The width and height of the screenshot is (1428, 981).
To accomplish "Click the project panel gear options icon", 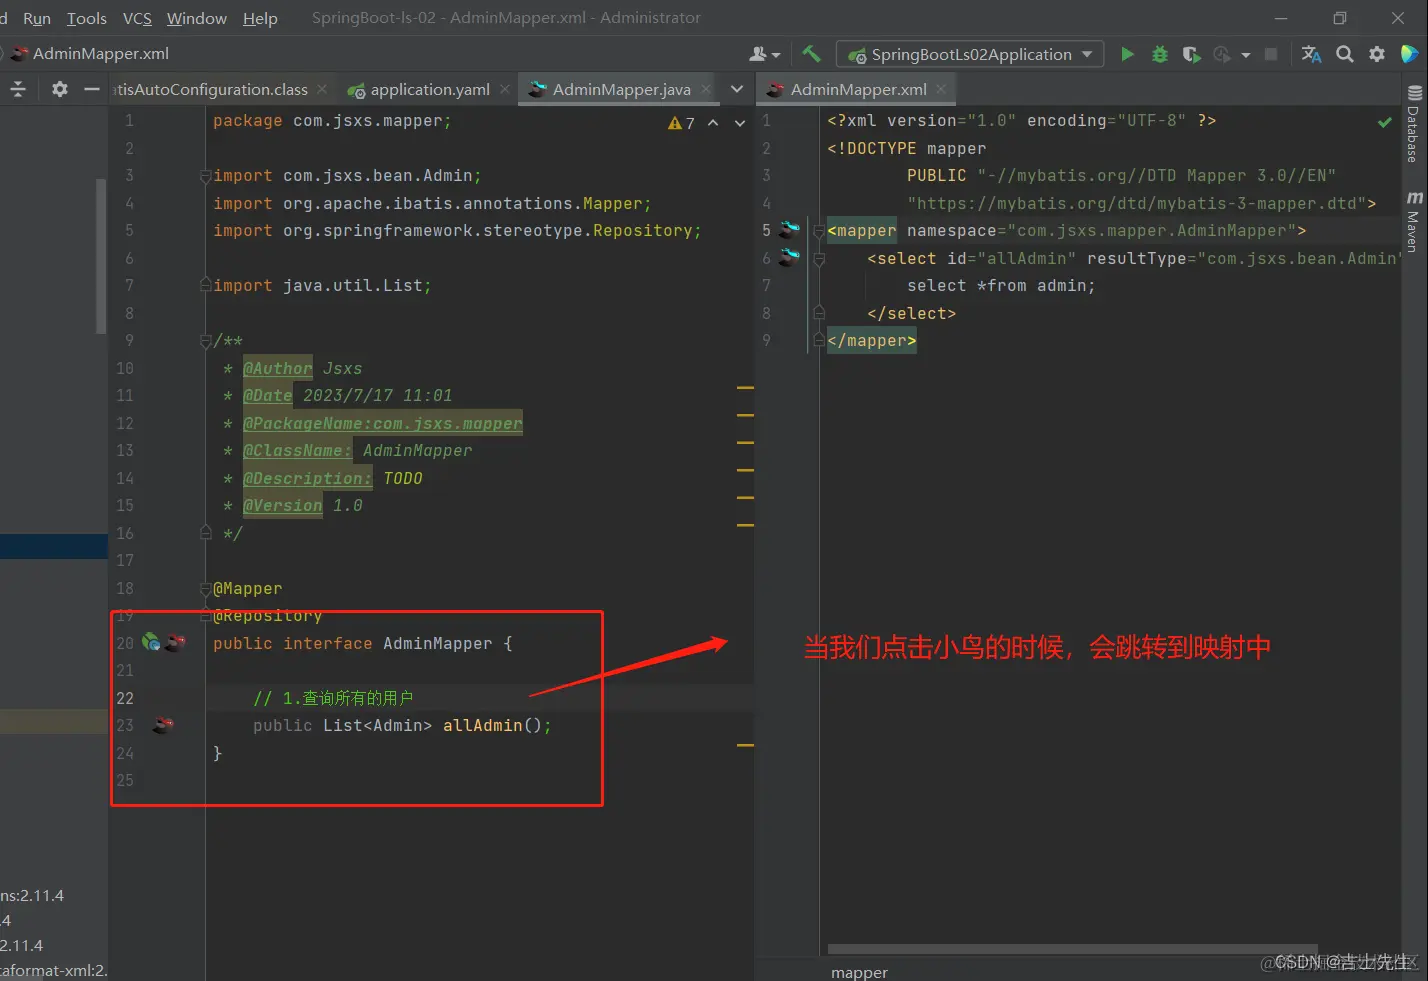I will [x=60, y=89].
